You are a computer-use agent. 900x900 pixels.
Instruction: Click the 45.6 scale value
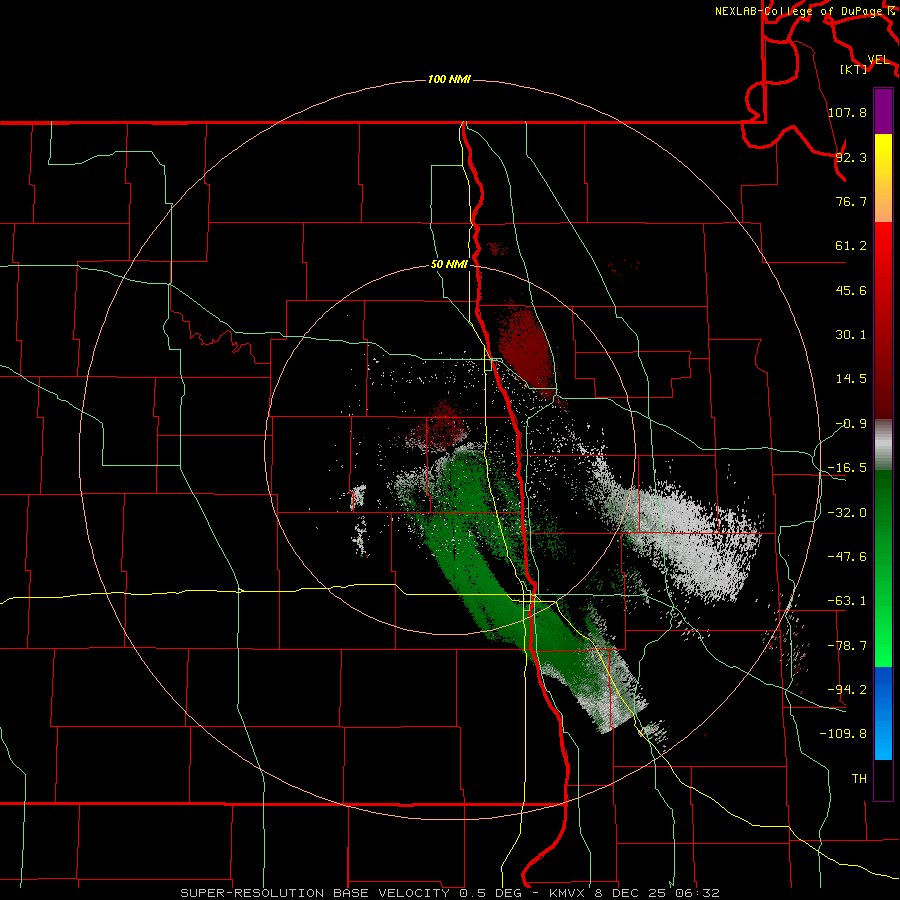[x=851, y=290]
